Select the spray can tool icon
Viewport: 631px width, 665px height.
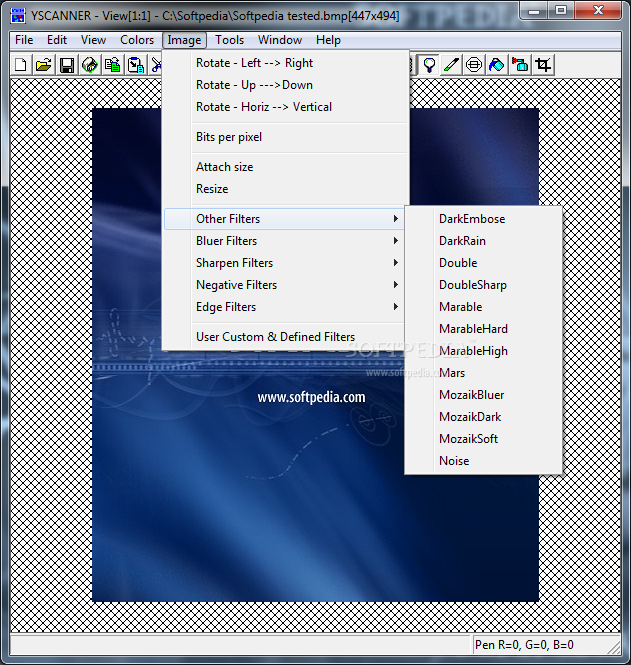pos(520,65)
